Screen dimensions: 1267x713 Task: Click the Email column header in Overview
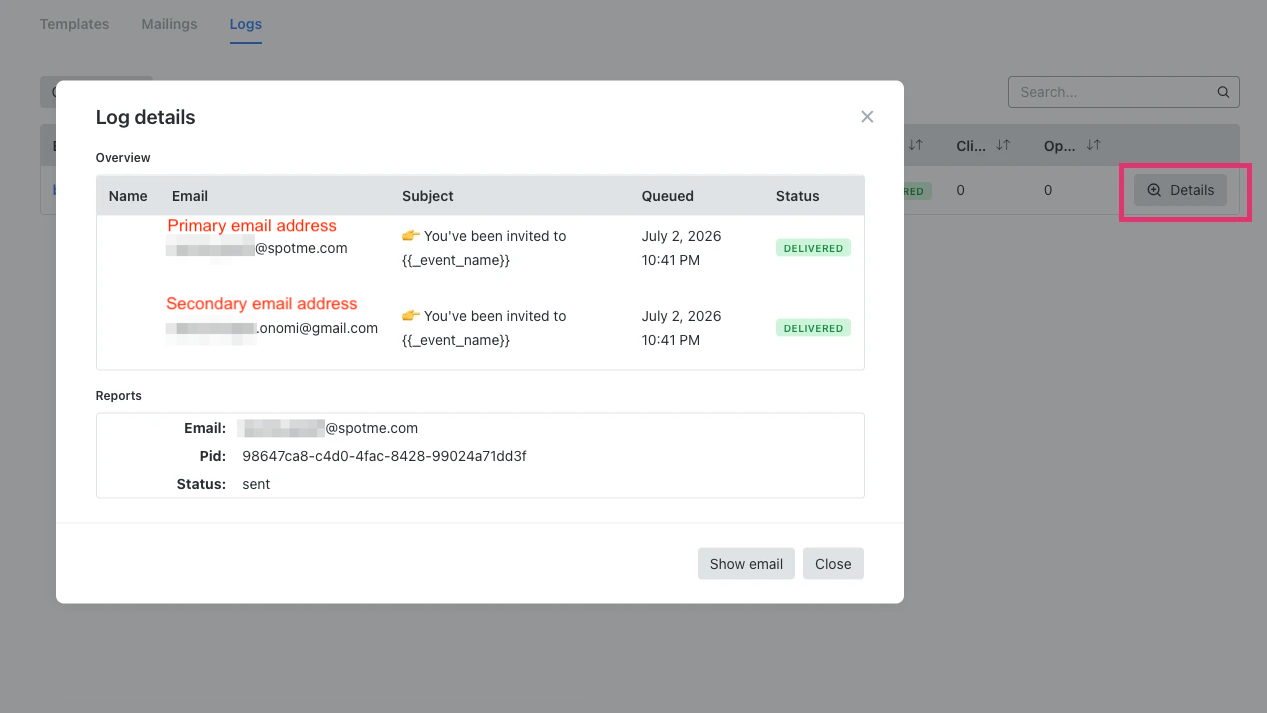(x=190, y=196)
